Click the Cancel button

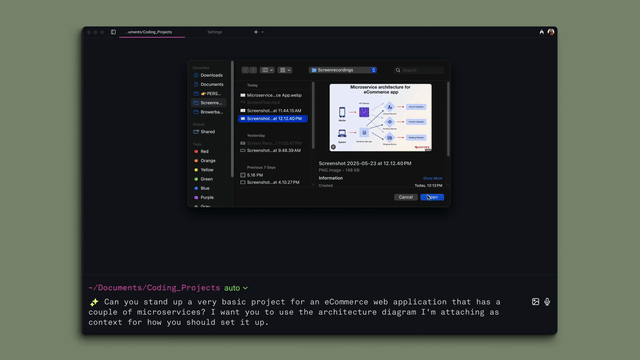(x=406, y=197)
